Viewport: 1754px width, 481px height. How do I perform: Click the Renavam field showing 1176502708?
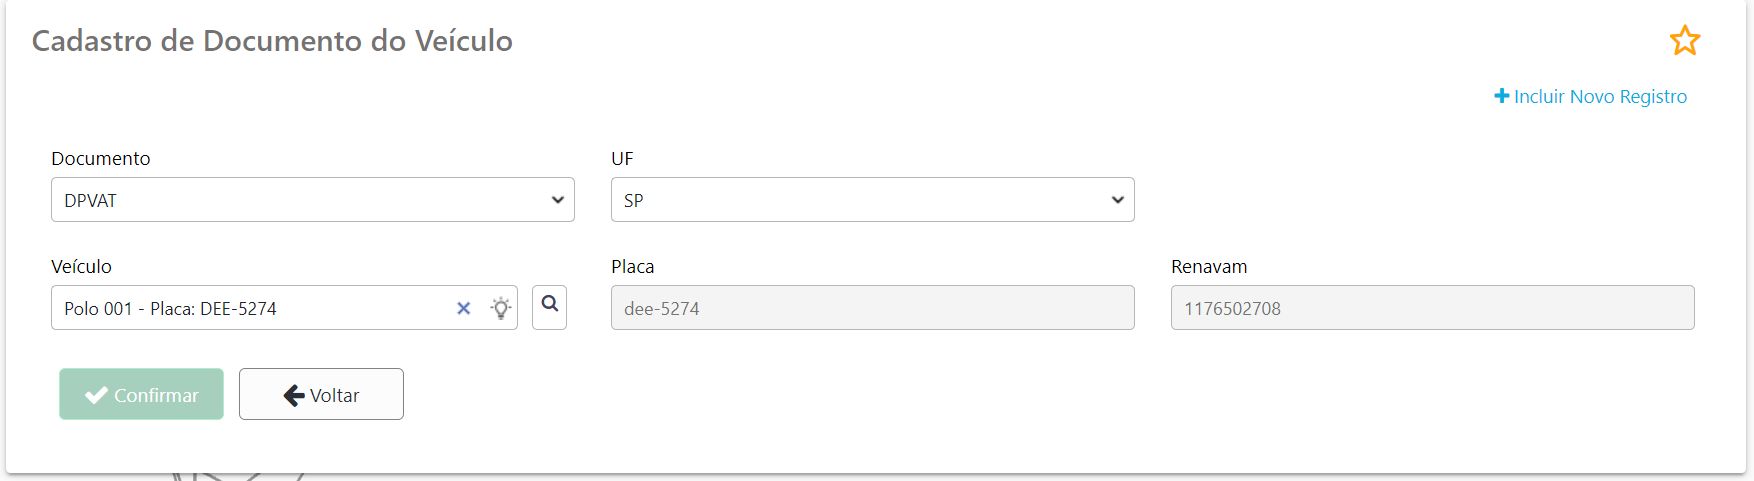[1433, 308]
